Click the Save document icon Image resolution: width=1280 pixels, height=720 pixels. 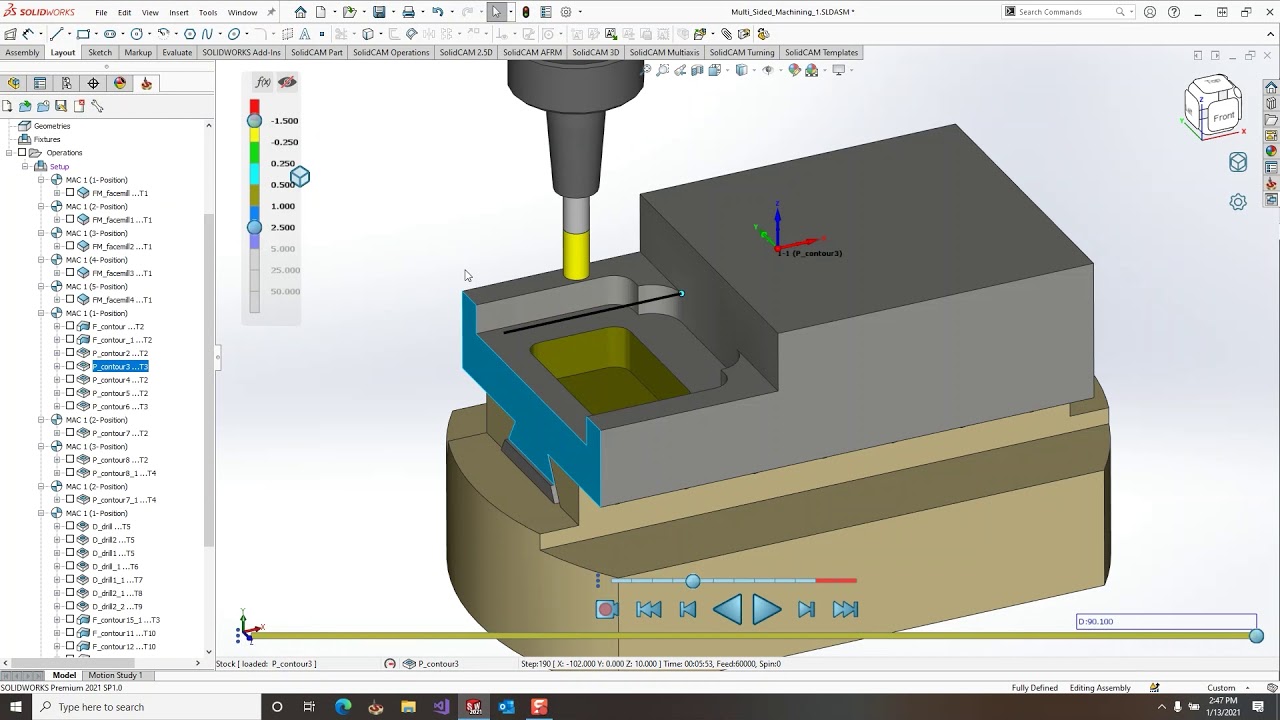pos(379,12)
